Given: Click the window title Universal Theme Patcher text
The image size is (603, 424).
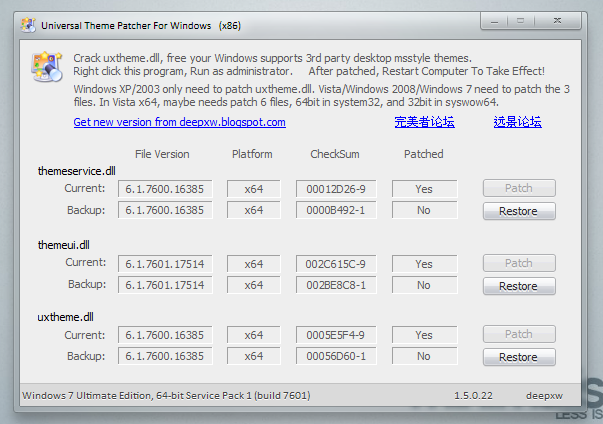Looking at the screenshot, I should (141, 26).
